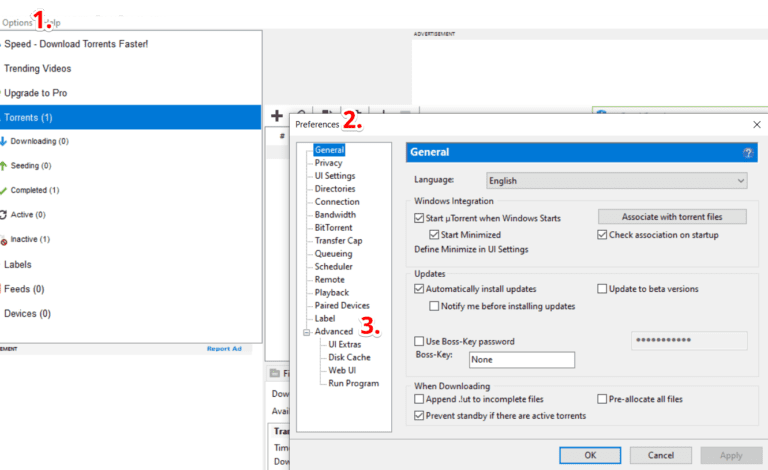Close the Preferences dialog with X
Image resolution: width=768 pixels, height=470 pixels.
pos(757,124)
